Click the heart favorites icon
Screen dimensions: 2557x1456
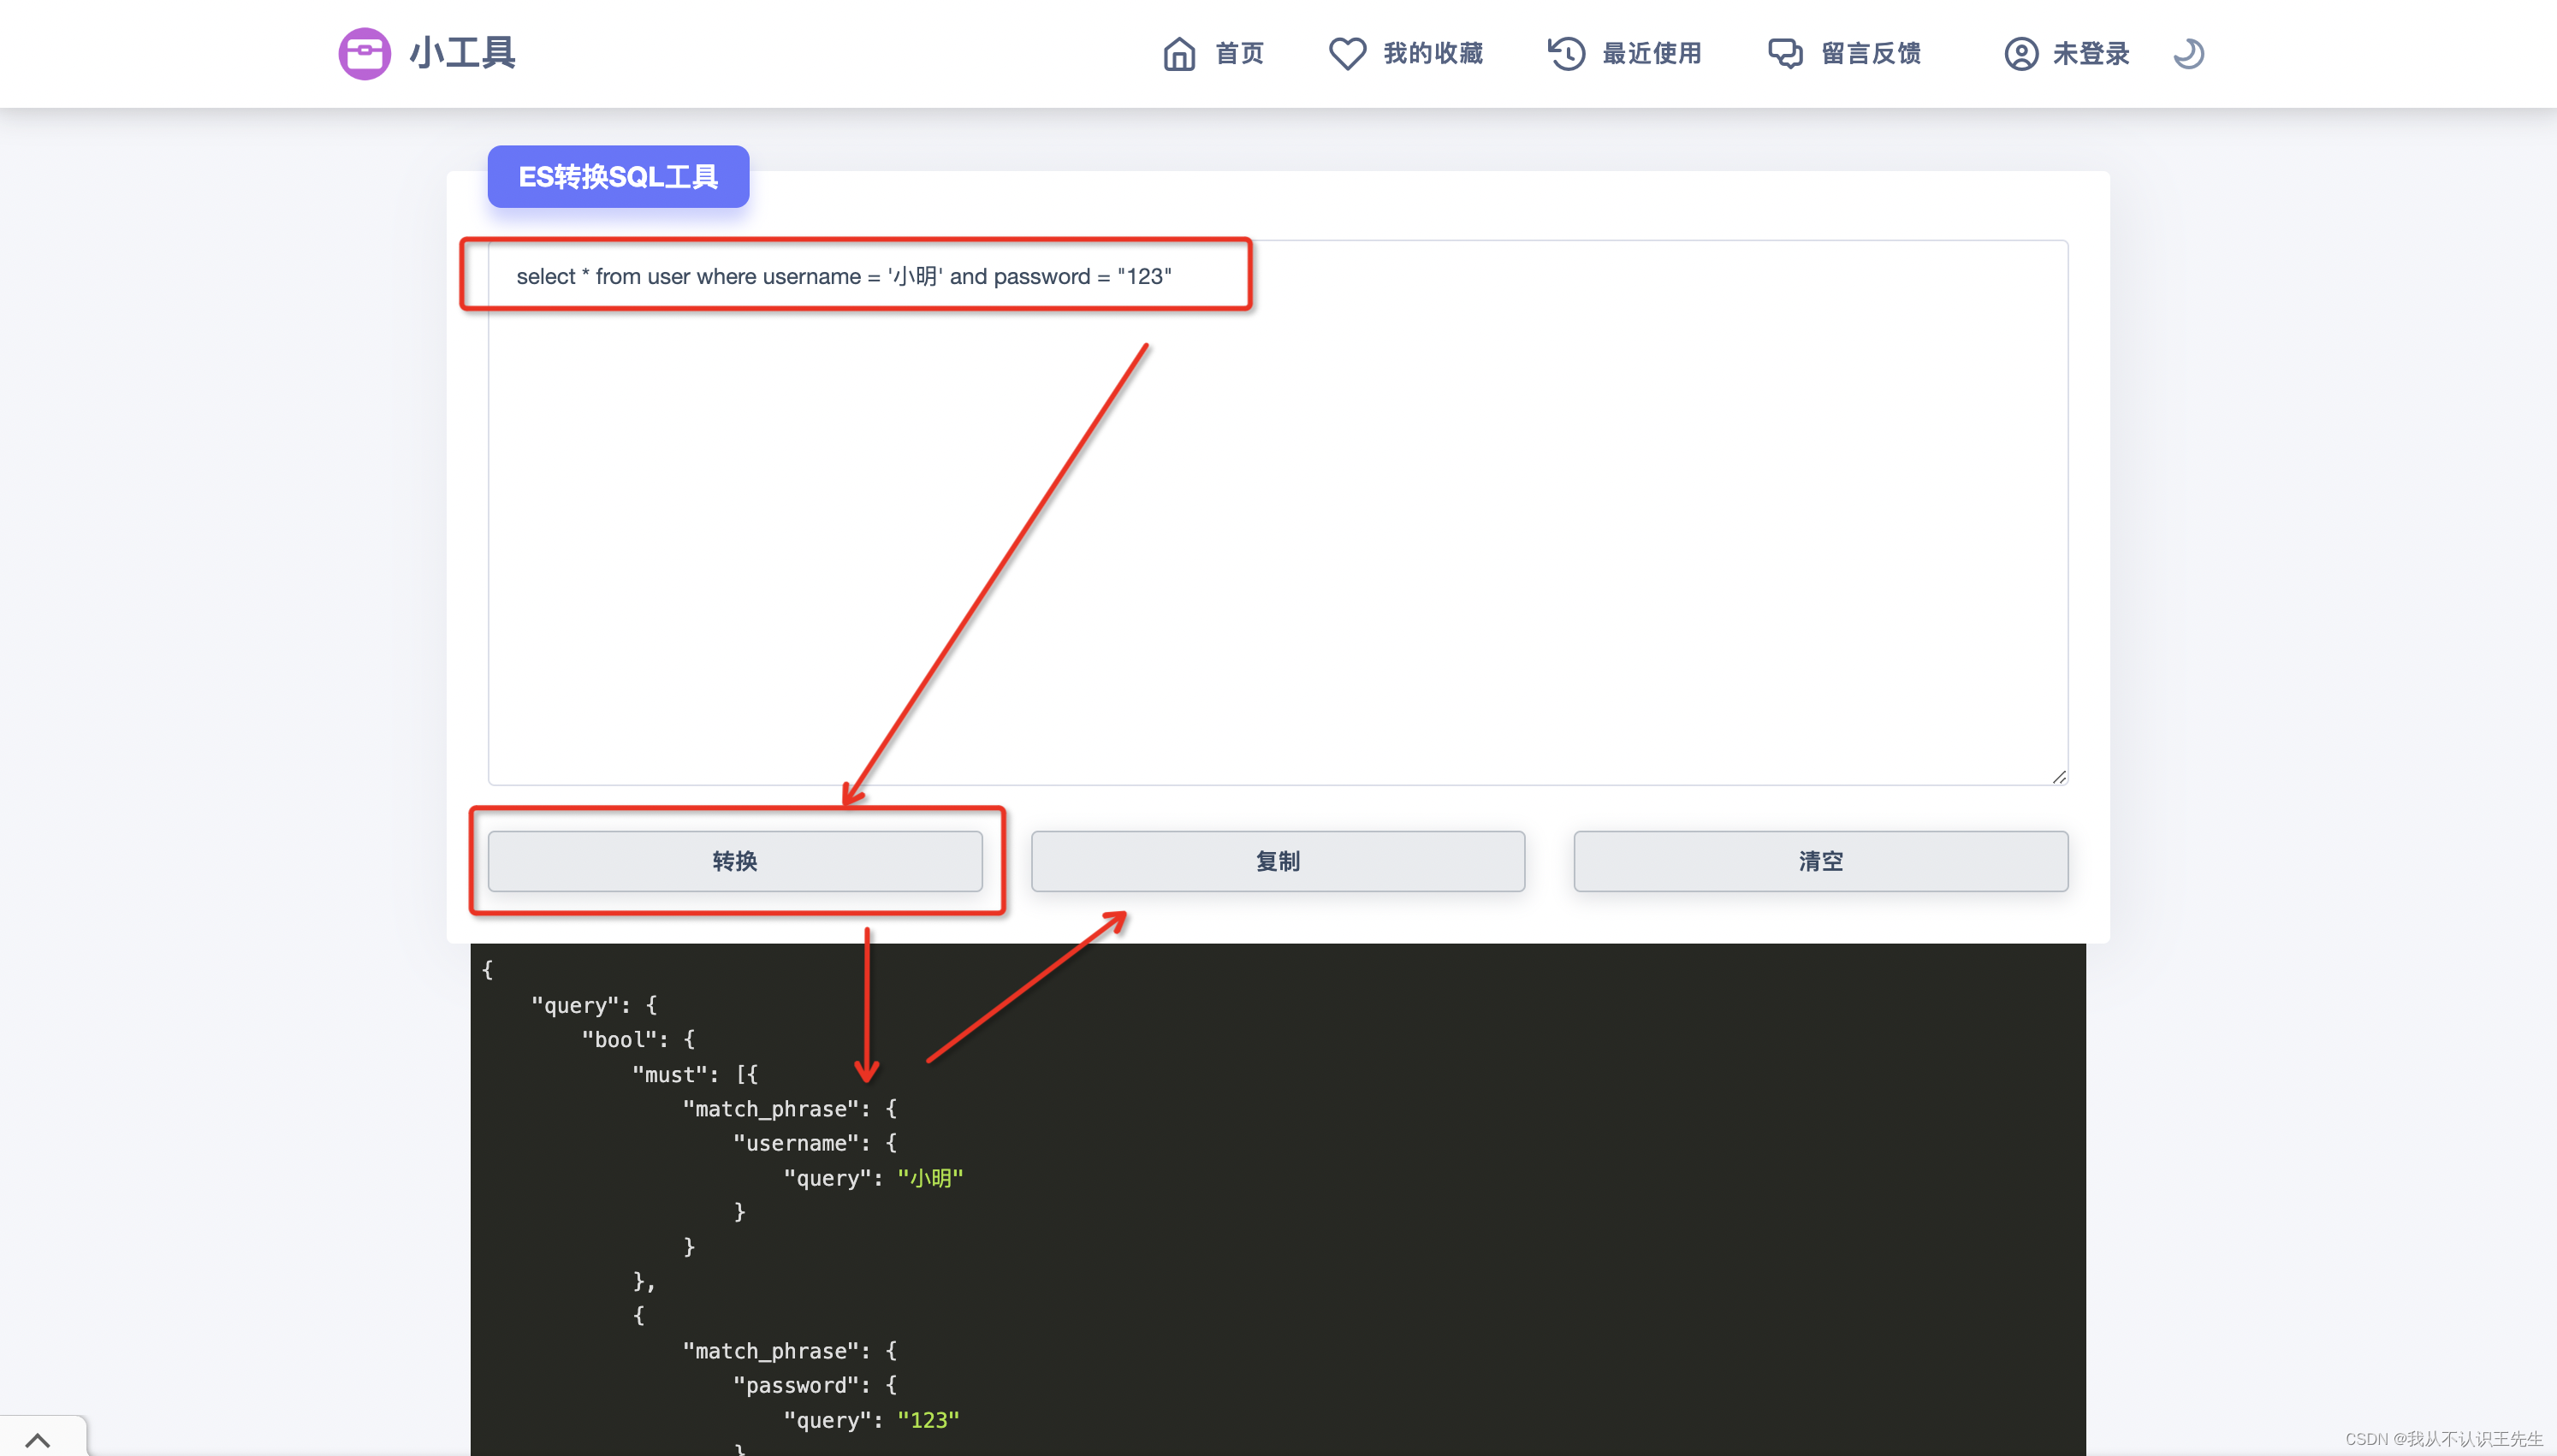click(x=1347, y=53)
